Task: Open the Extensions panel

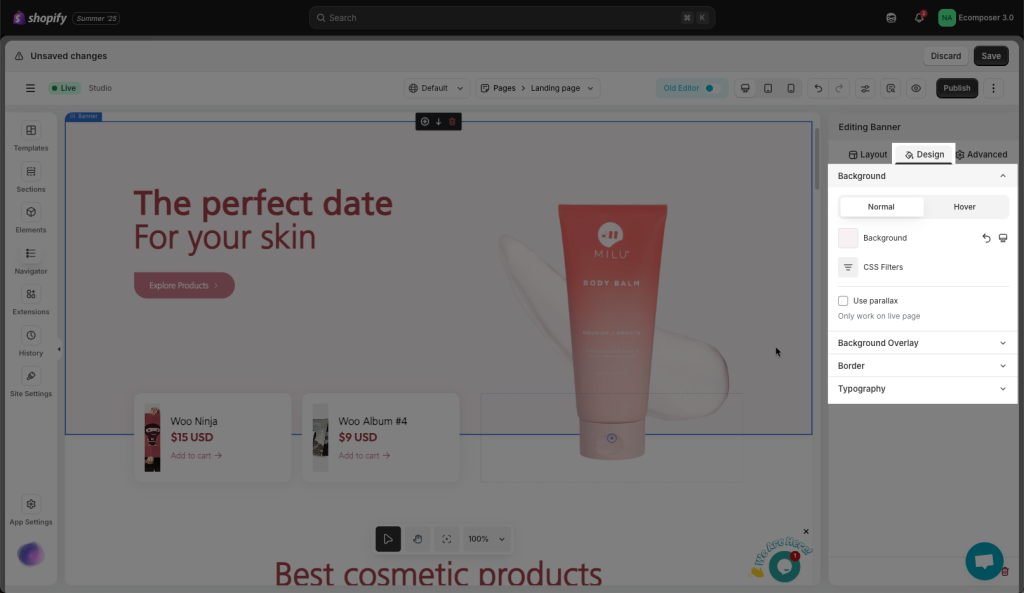Action: coord(31,301)
